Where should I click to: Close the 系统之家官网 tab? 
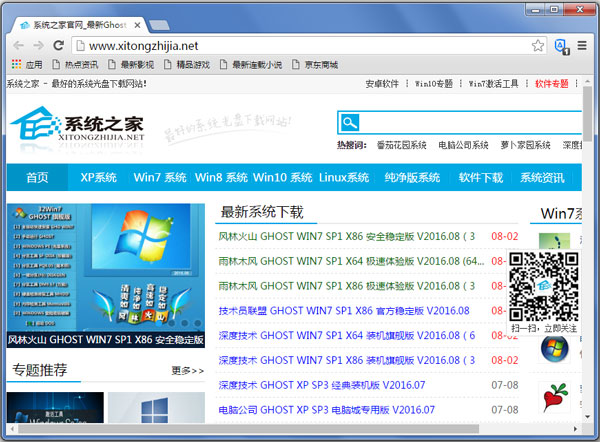click(x=137, y=25)
